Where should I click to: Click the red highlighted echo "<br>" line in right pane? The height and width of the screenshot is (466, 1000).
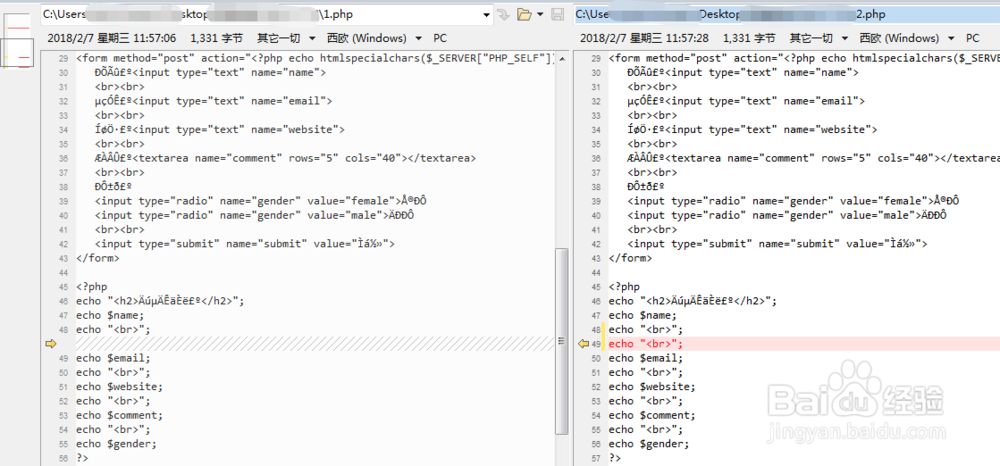pyautogui.click(x=804, y=344)
